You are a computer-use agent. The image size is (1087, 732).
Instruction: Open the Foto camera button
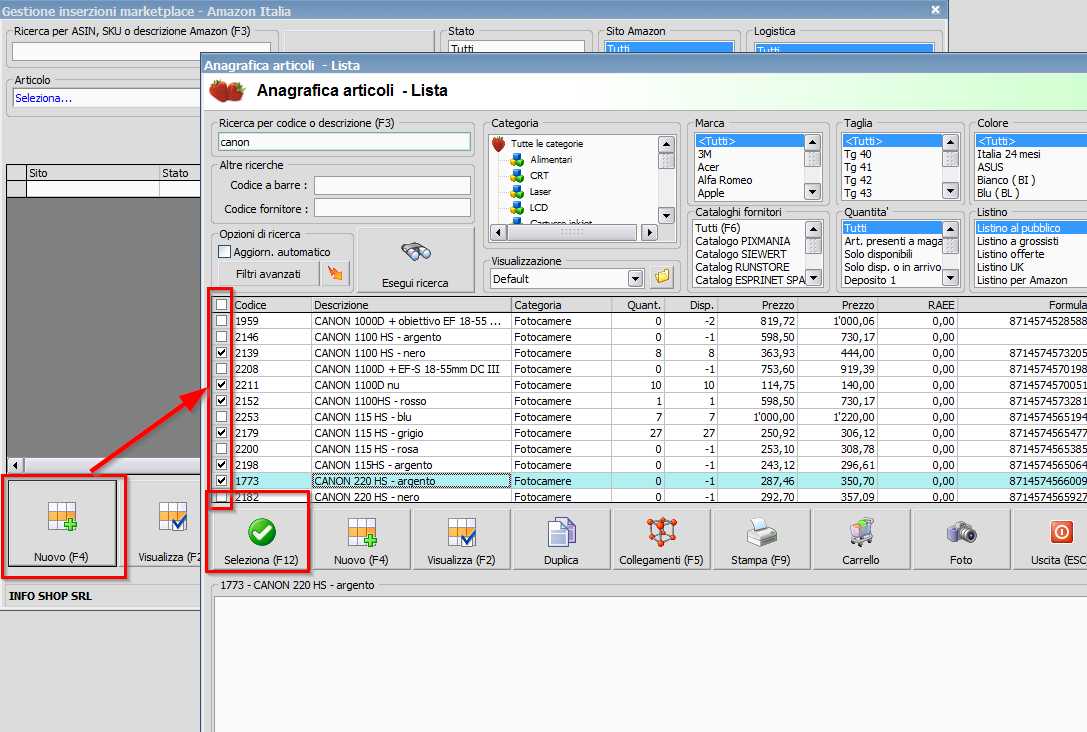click(x=961, y=540)
